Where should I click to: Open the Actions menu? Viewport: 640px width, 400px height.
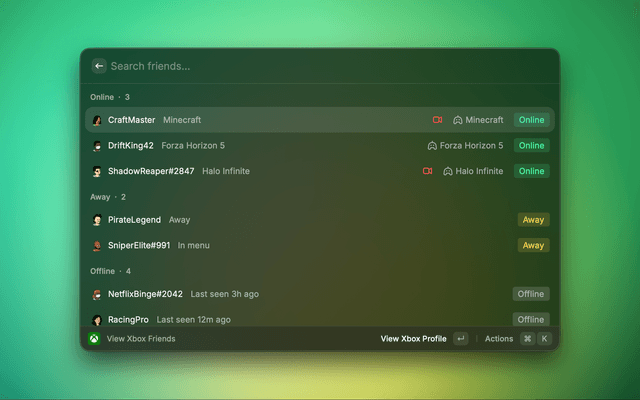tap(499, 339)
